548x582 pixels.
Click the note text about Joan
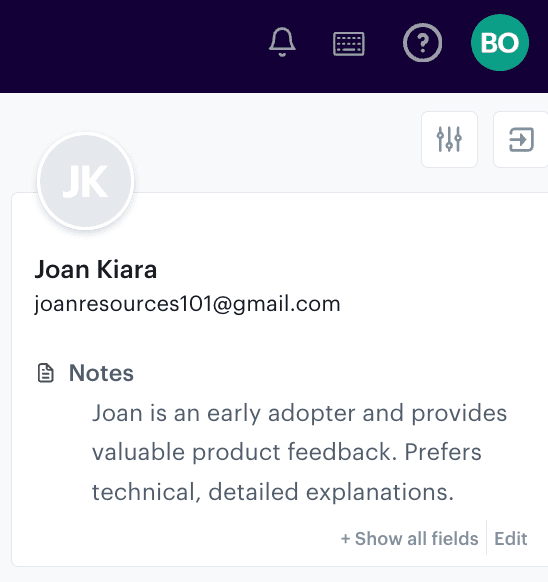point(299,452)
